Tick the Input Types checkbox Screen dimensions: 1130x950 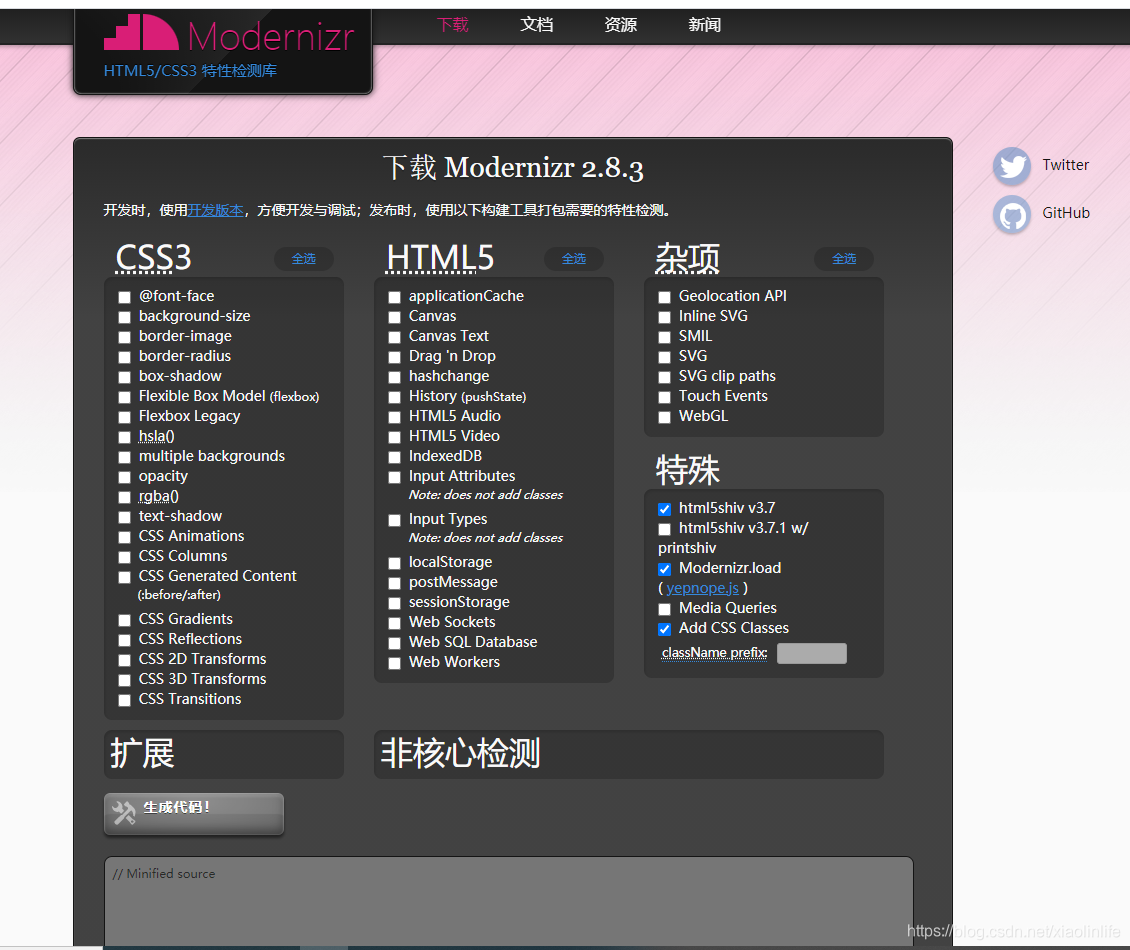coord(394,520)
